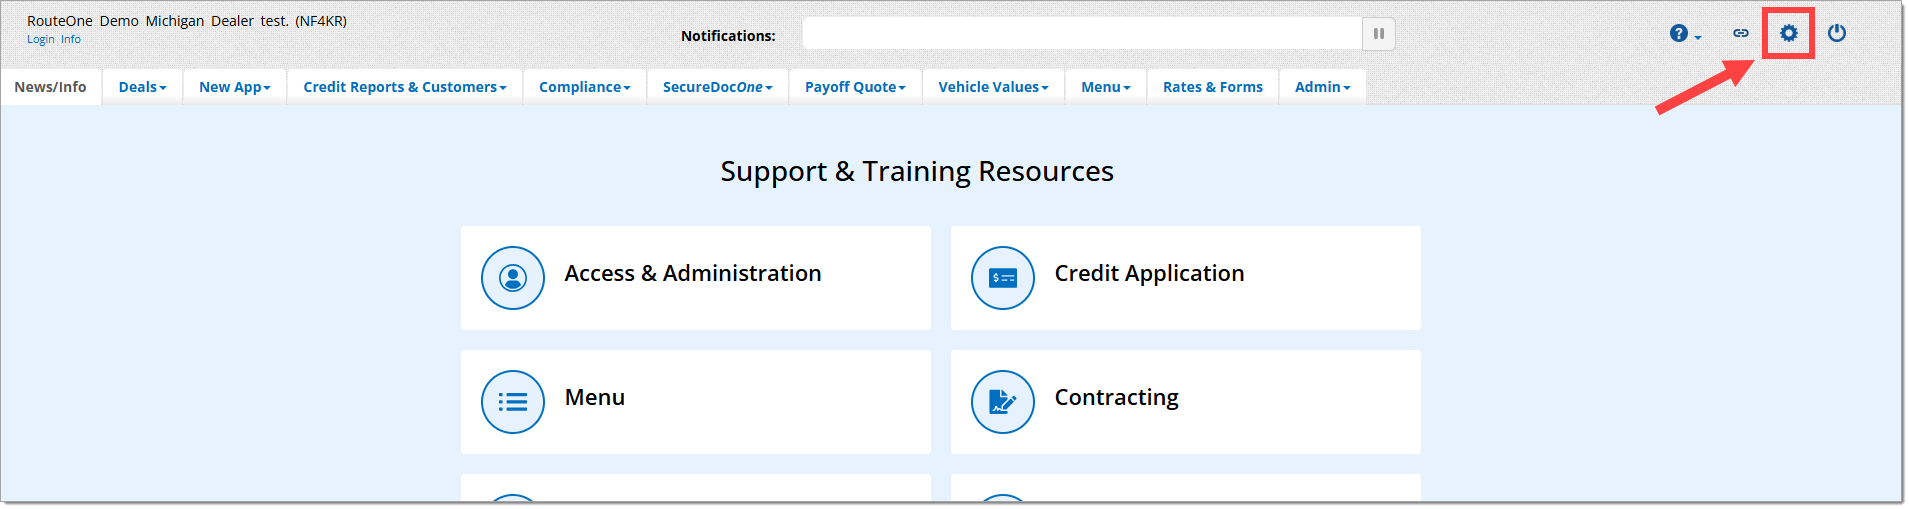Open the settings gear icon

tap(1788, 34)
